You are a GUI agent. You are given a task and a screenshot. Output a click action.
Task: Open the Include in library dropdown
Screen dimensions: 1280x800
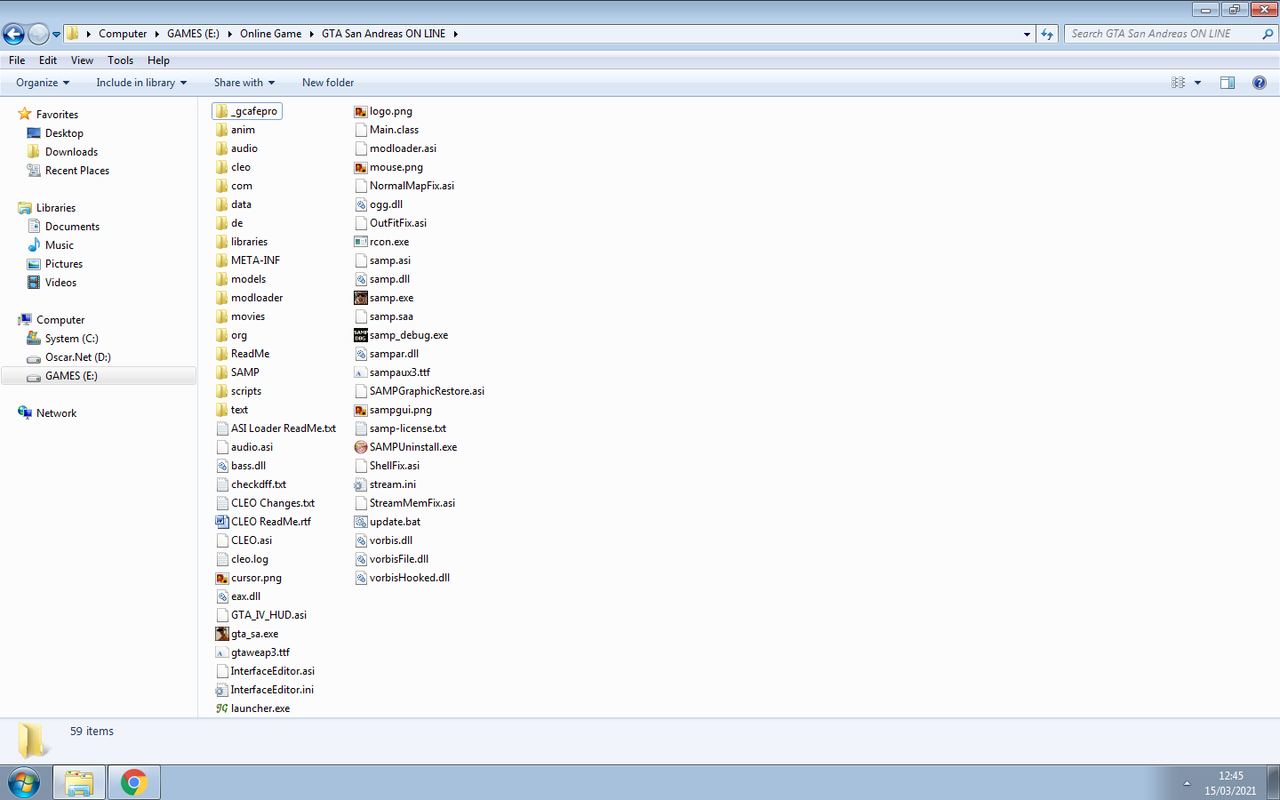(142, 82)
